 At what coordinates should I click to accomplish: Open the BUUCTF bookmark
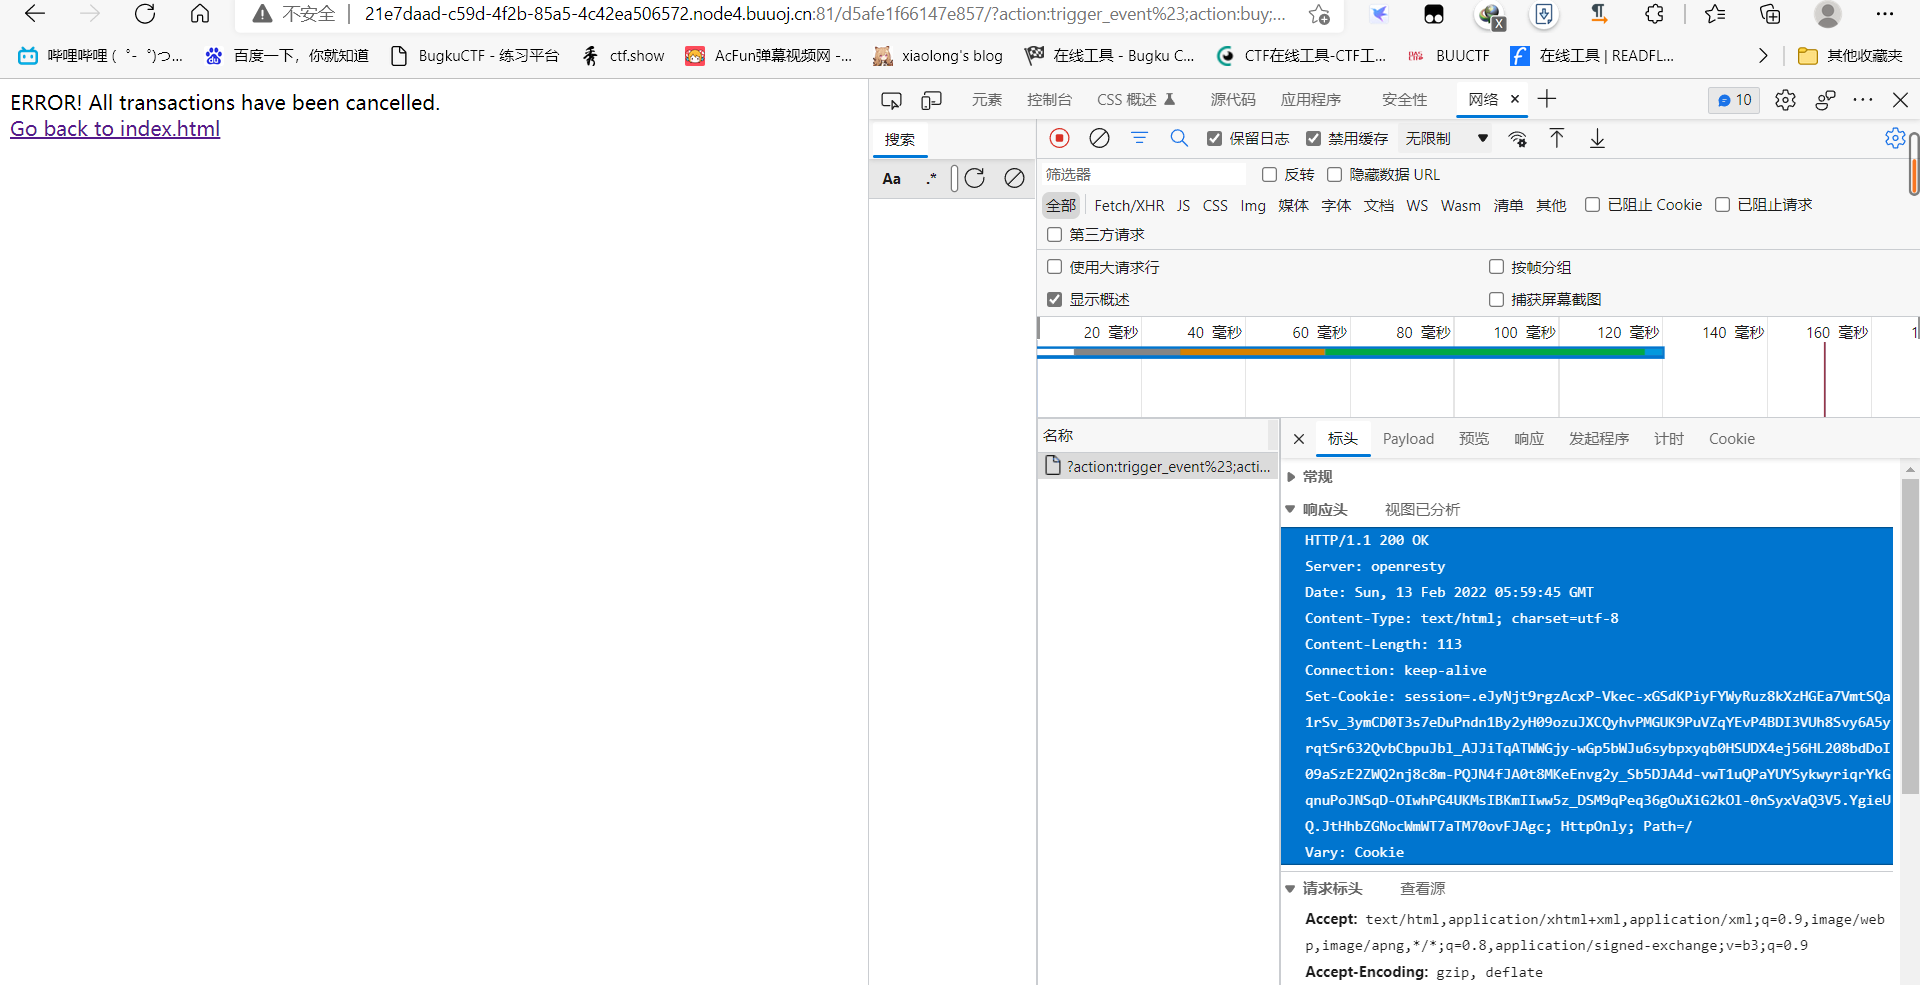pyautogui.click(x=1448, y=56)
